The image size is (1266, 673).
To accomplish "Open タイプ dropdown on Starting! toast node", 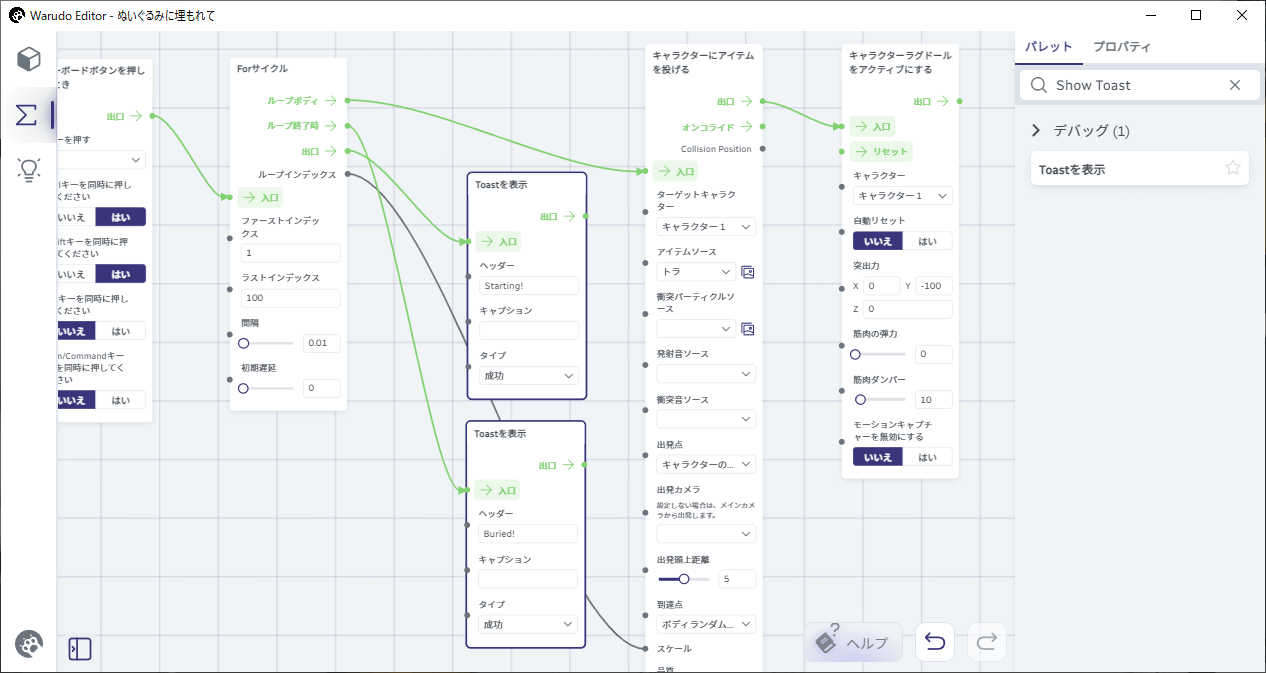I will pyautogui.click(x=528, y=376).
